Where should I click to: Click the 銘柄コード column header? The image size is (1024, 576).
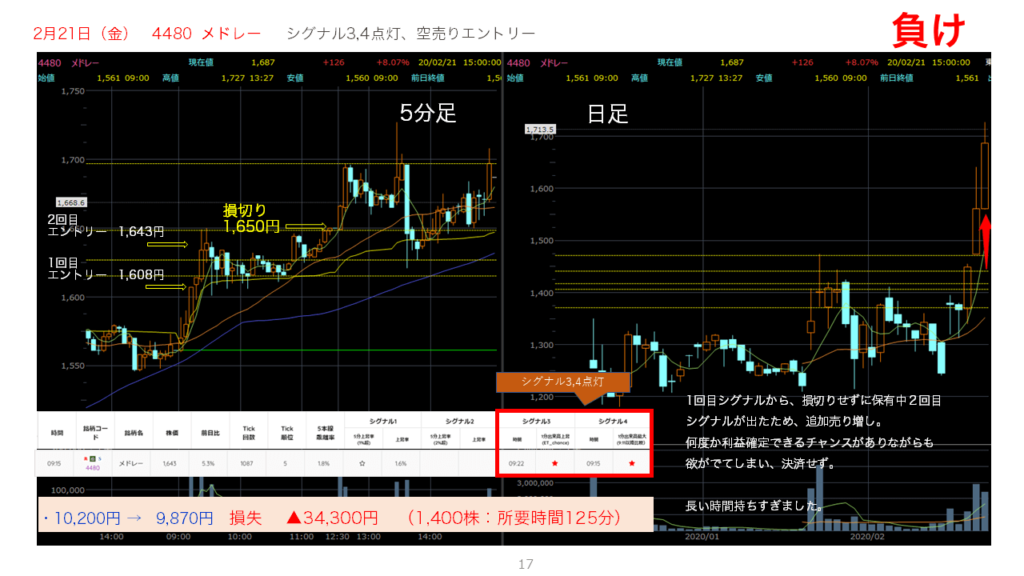(95, 432)
